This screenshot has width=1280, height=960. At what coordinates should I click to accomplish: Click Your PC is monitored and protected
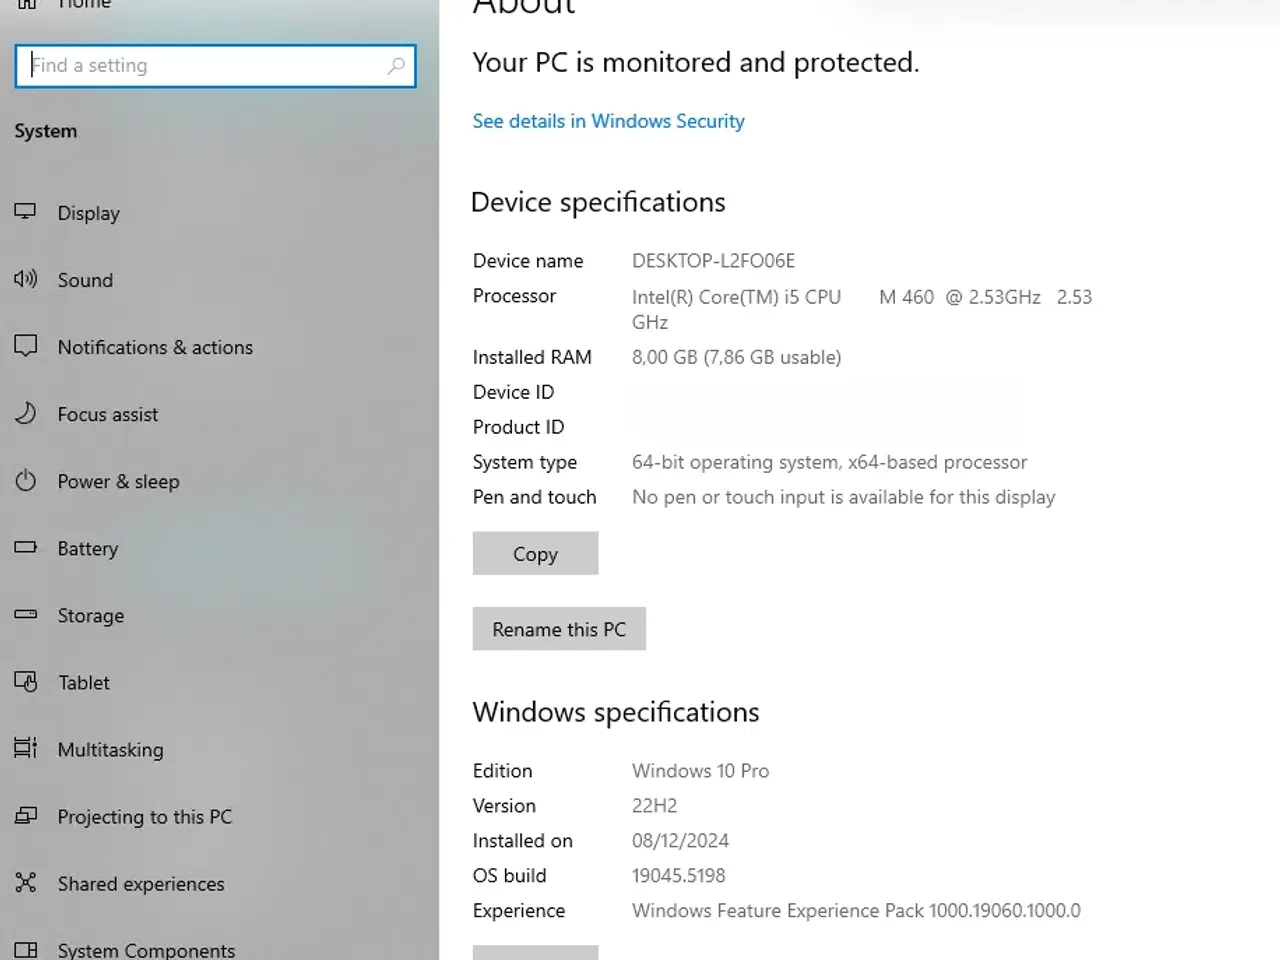695,62
